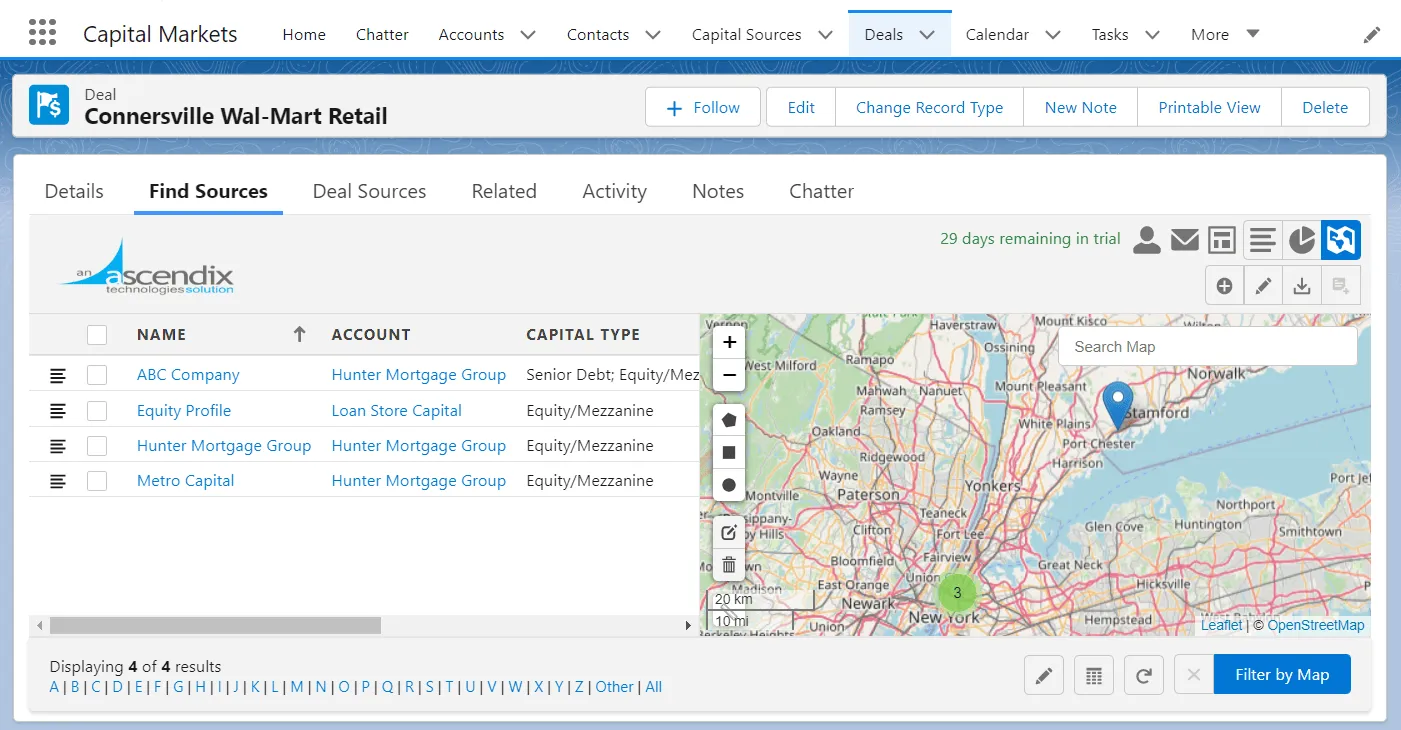Click the pencil icon in the footer bar
Image resolution: width=1401 pixels, height=730 pixels.
point(1044,676)
